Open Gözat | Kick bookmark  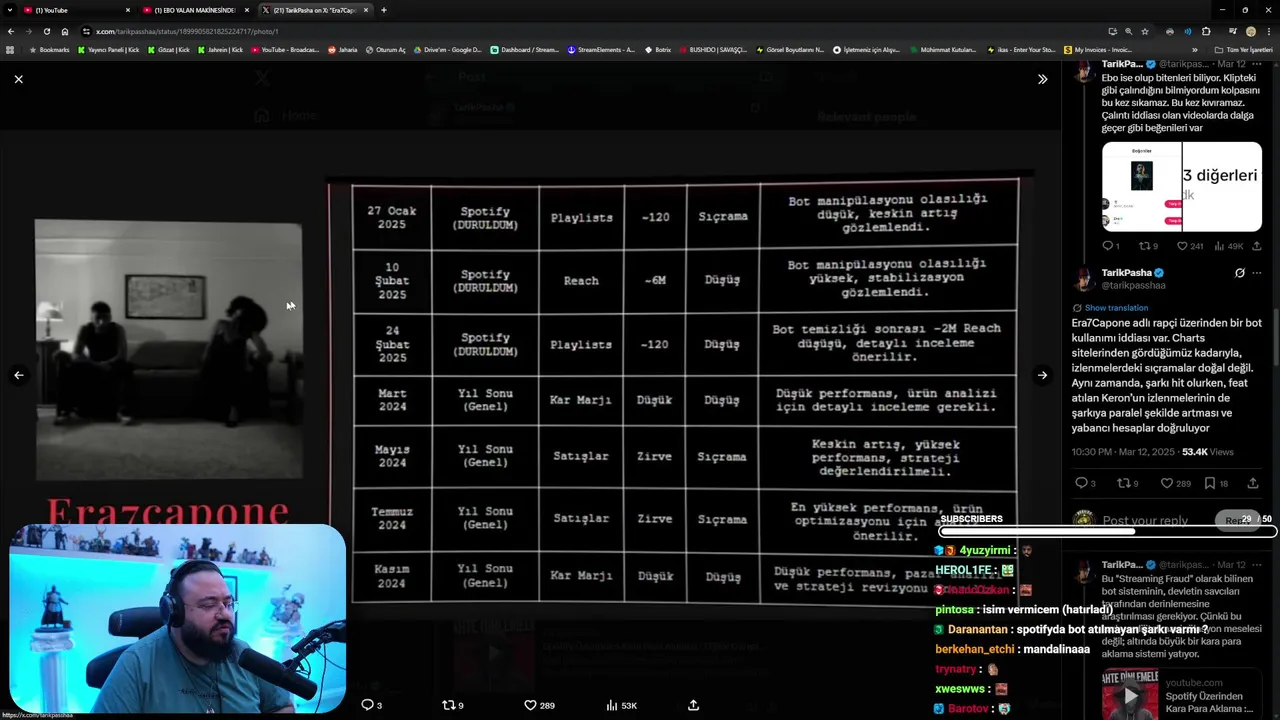(x=168, y=49)
